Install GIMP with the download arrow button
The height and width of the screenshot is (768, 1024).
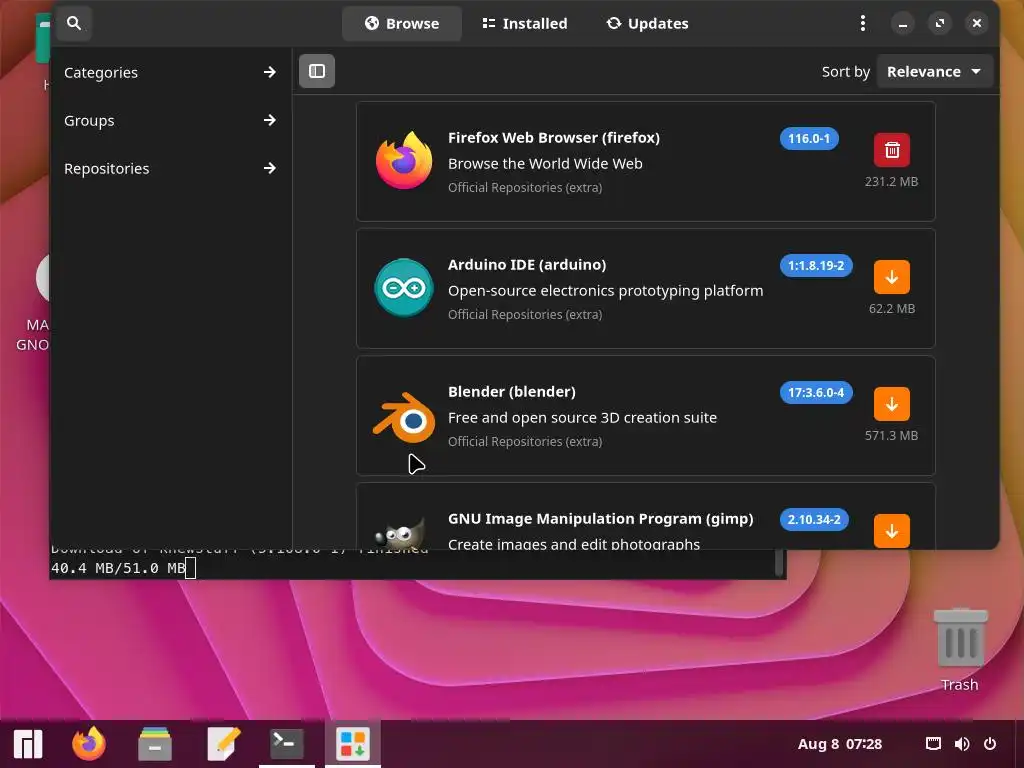(x=891, y=531)
